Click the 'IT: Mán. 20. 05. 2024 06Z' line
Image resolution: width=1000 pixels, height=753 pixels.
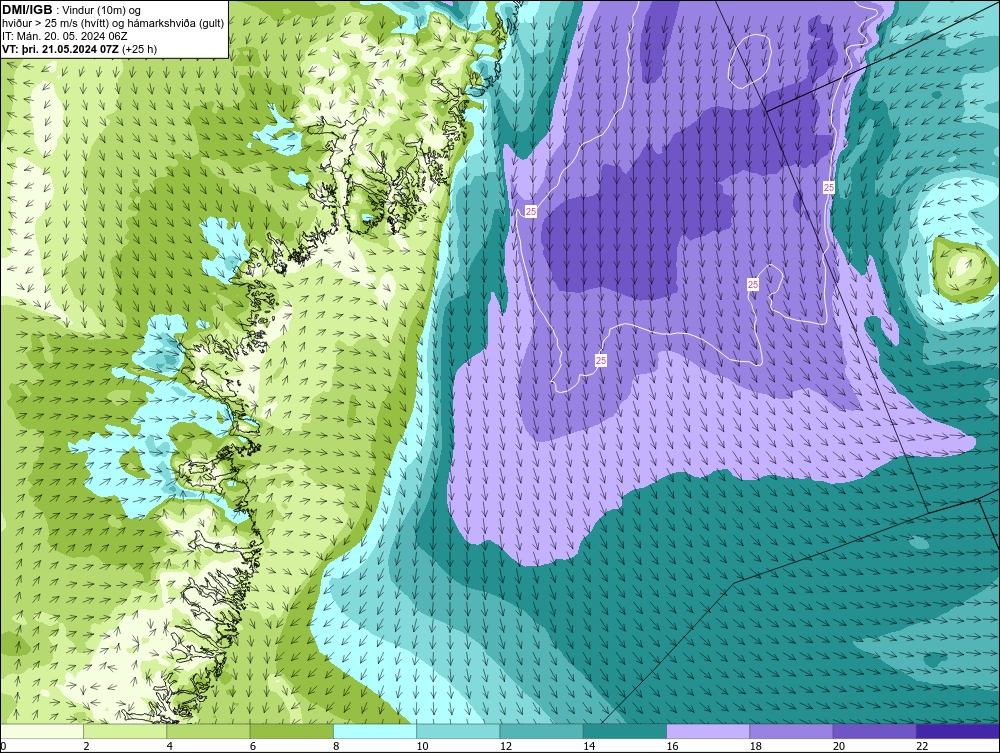click(64, 36)
